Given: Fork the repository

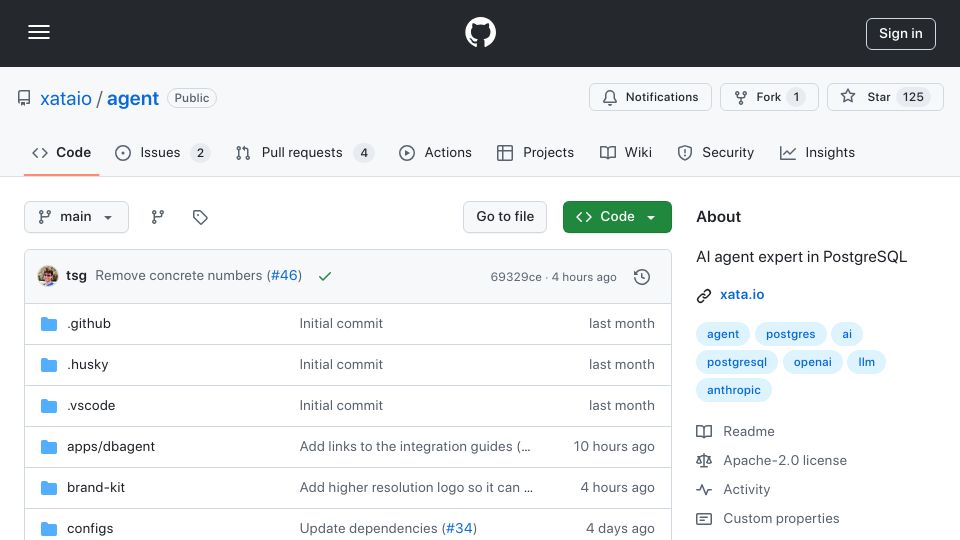Looking at the screenshot, I should click(x=769, y=97).
